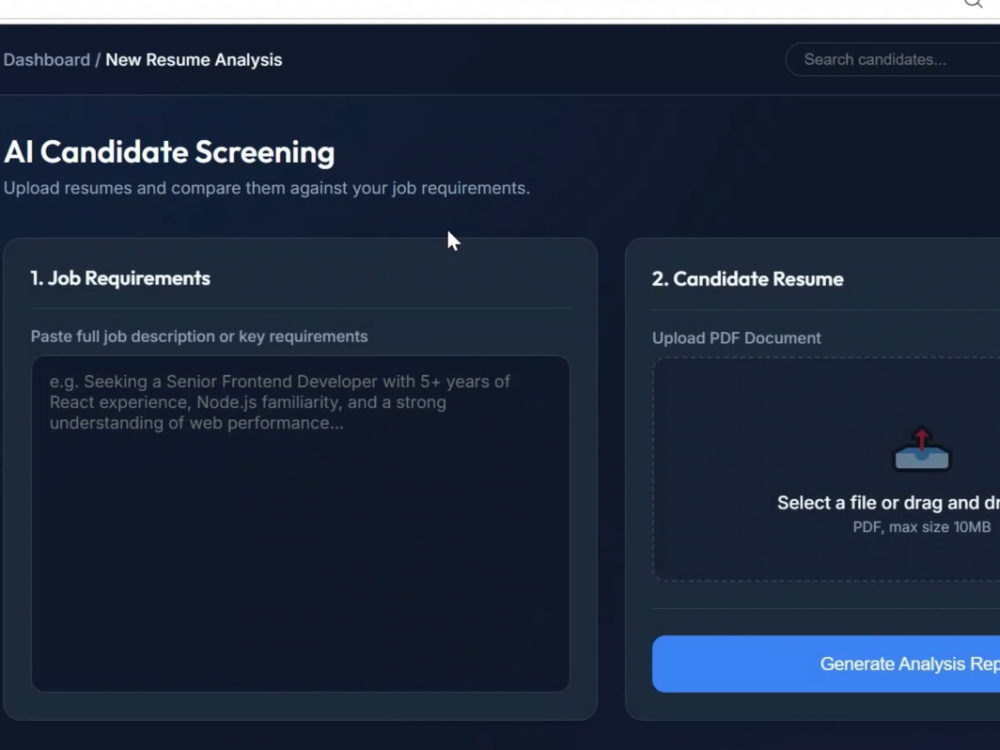Select the 'Select a file or drag' text
The image size is (1000, 750).
click(888, 503)
